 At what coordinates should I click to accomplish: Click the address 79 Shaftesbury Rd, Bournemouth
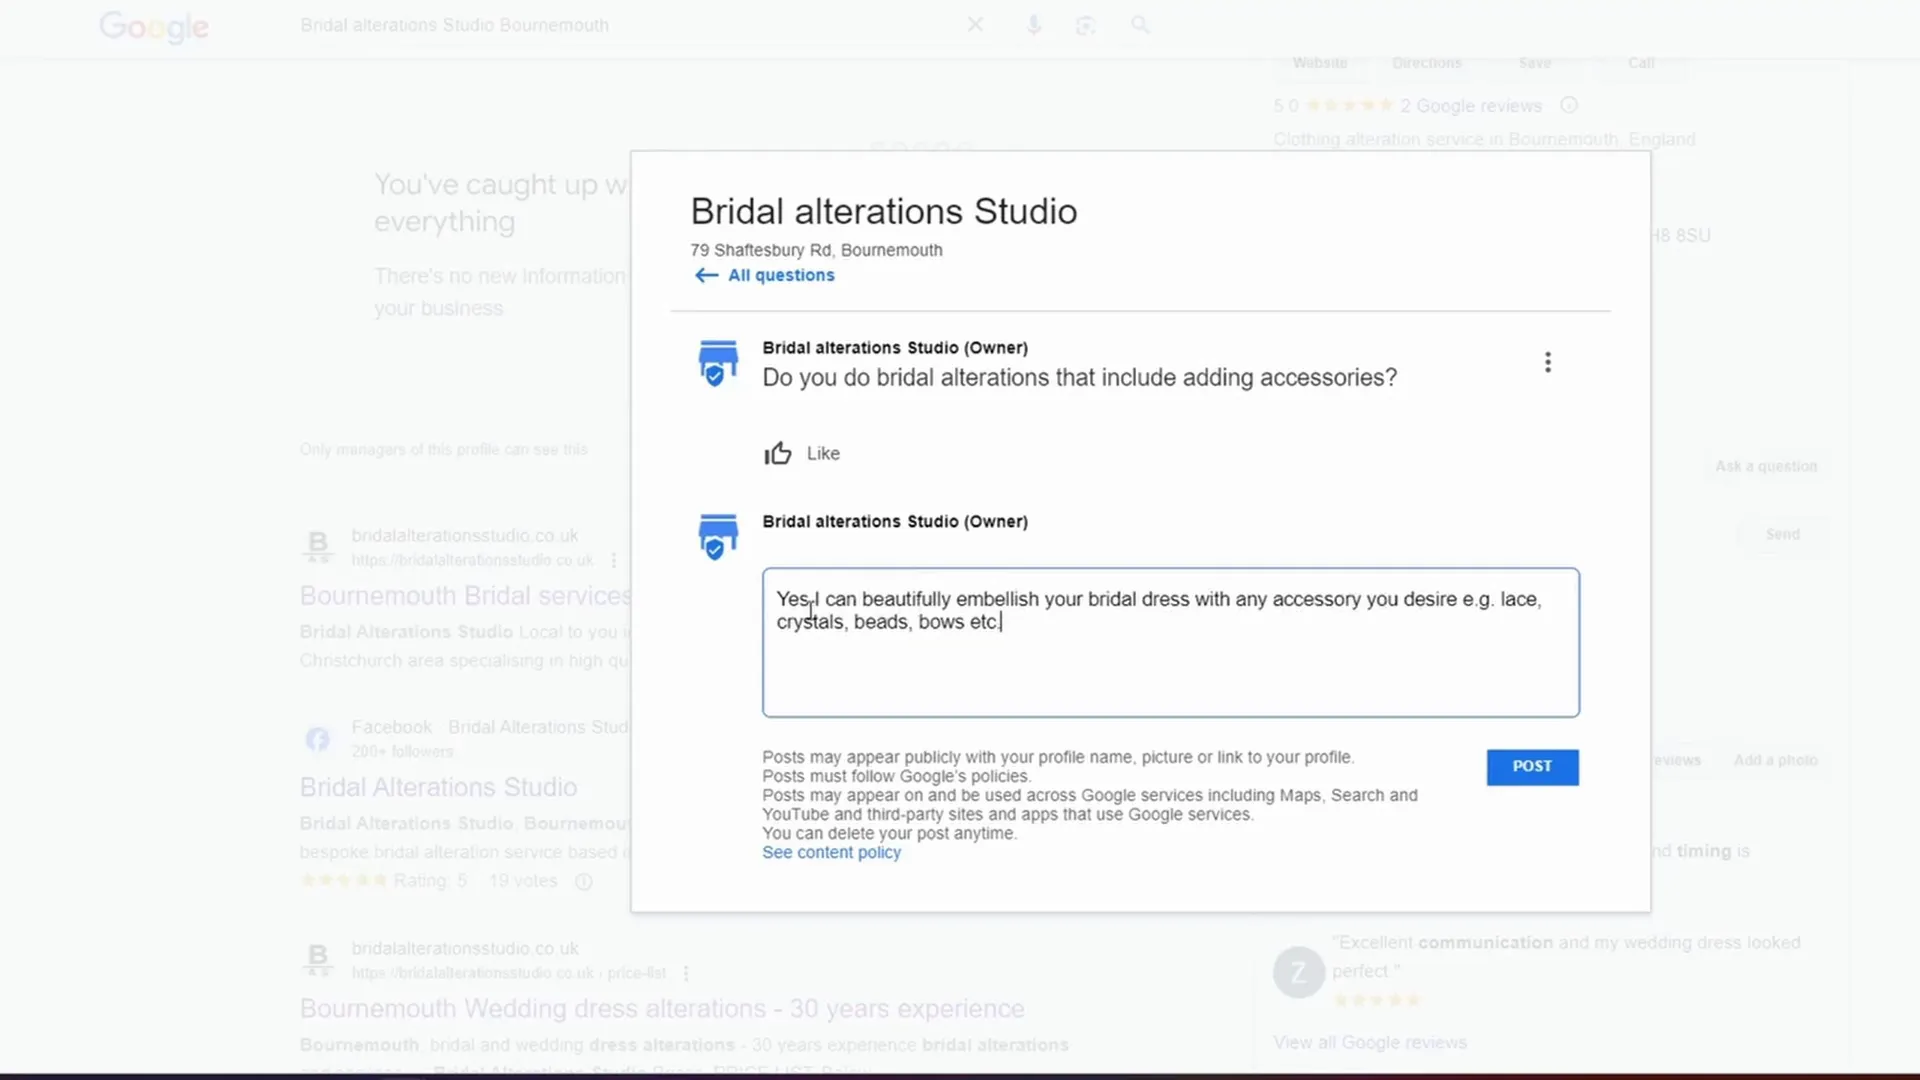[x=816, y=250]
